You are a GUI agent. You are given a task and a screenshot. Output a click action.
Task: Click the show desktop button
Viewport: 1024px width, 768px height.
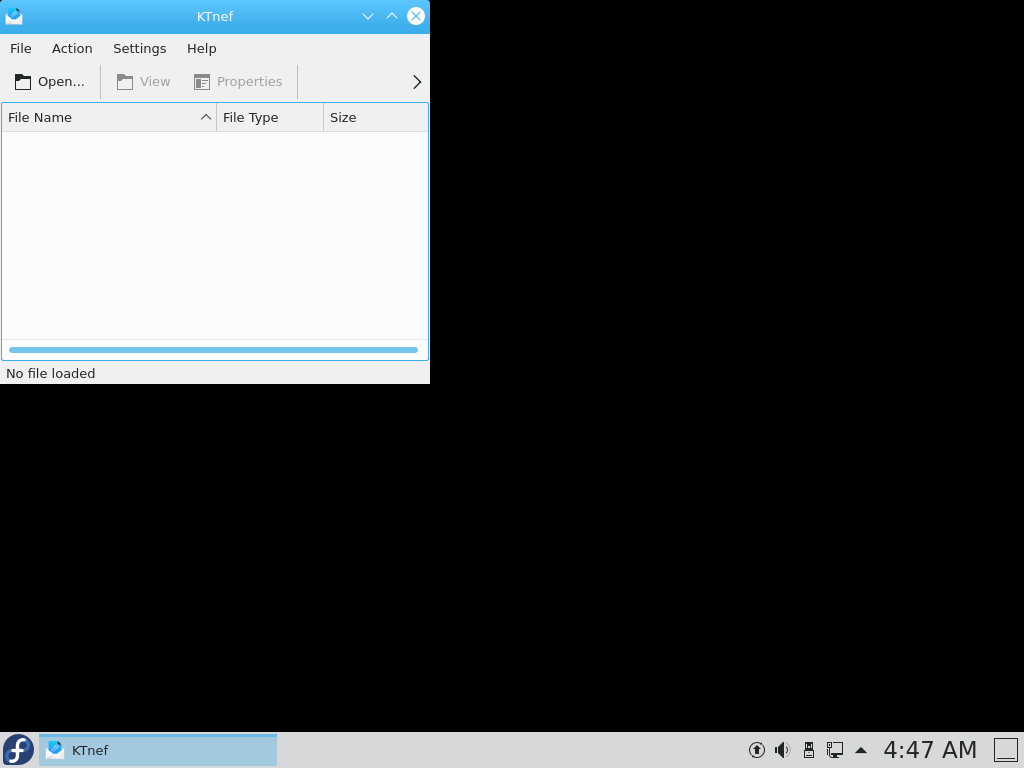[1006, 750]
